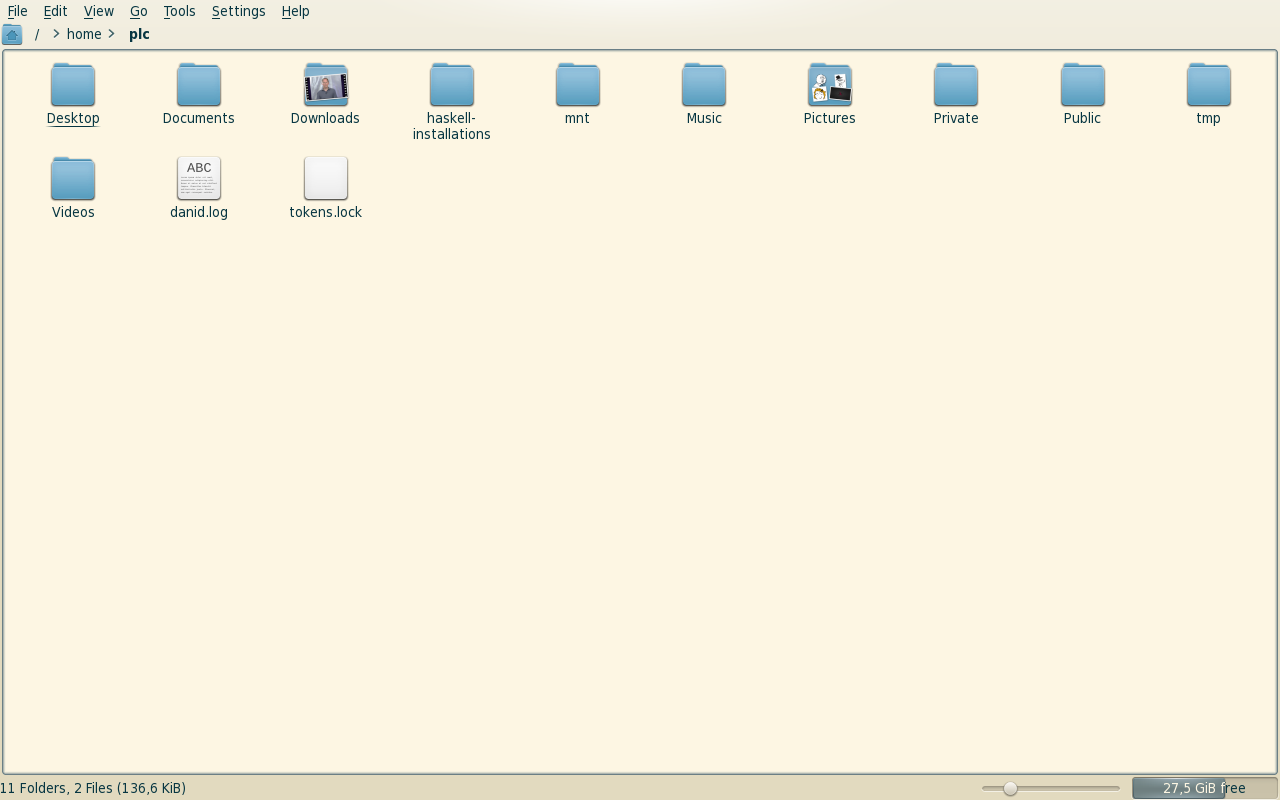Select the tmp folder icon
The width and height of the screenshot is (1280, 800).
[x=1209, y=85]
